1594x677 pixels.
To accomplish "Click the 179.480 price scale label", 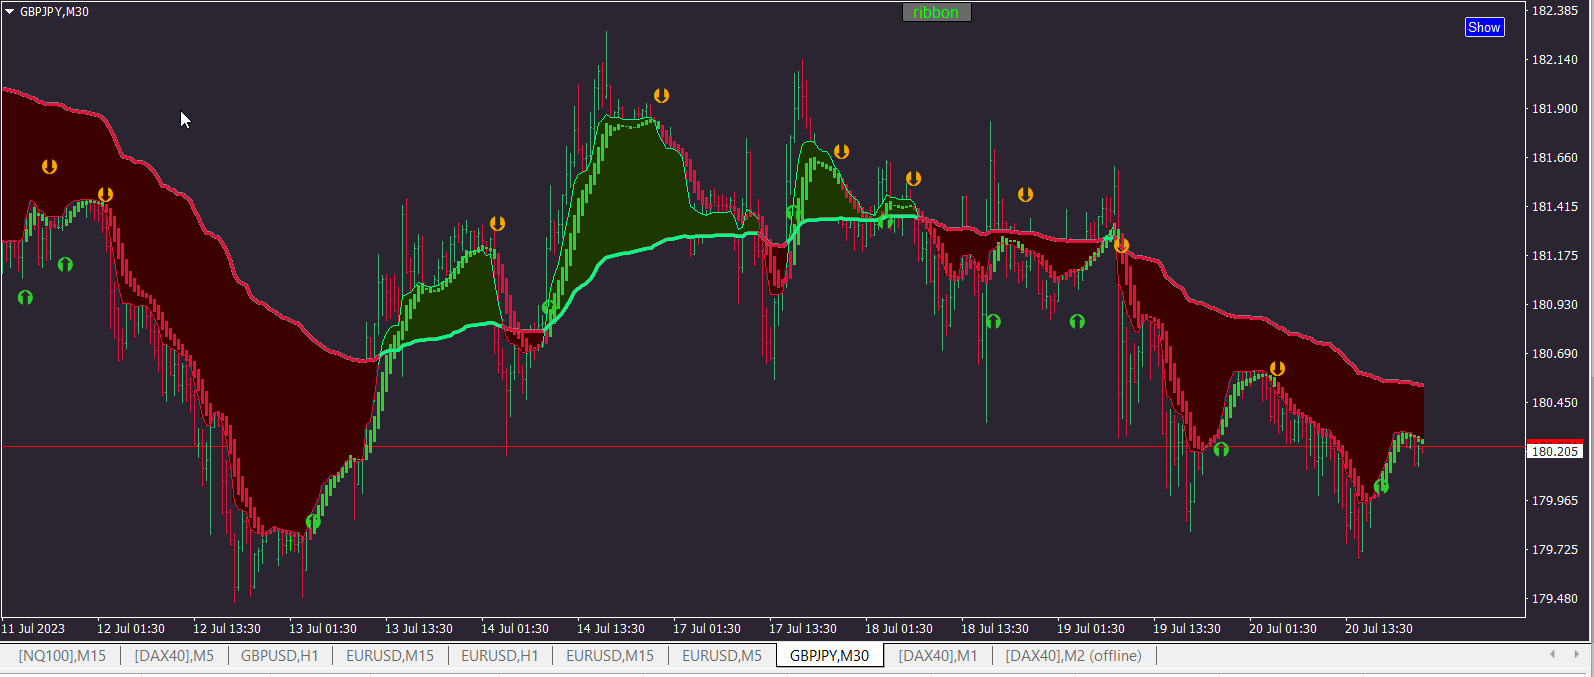I will (1555, 599).
